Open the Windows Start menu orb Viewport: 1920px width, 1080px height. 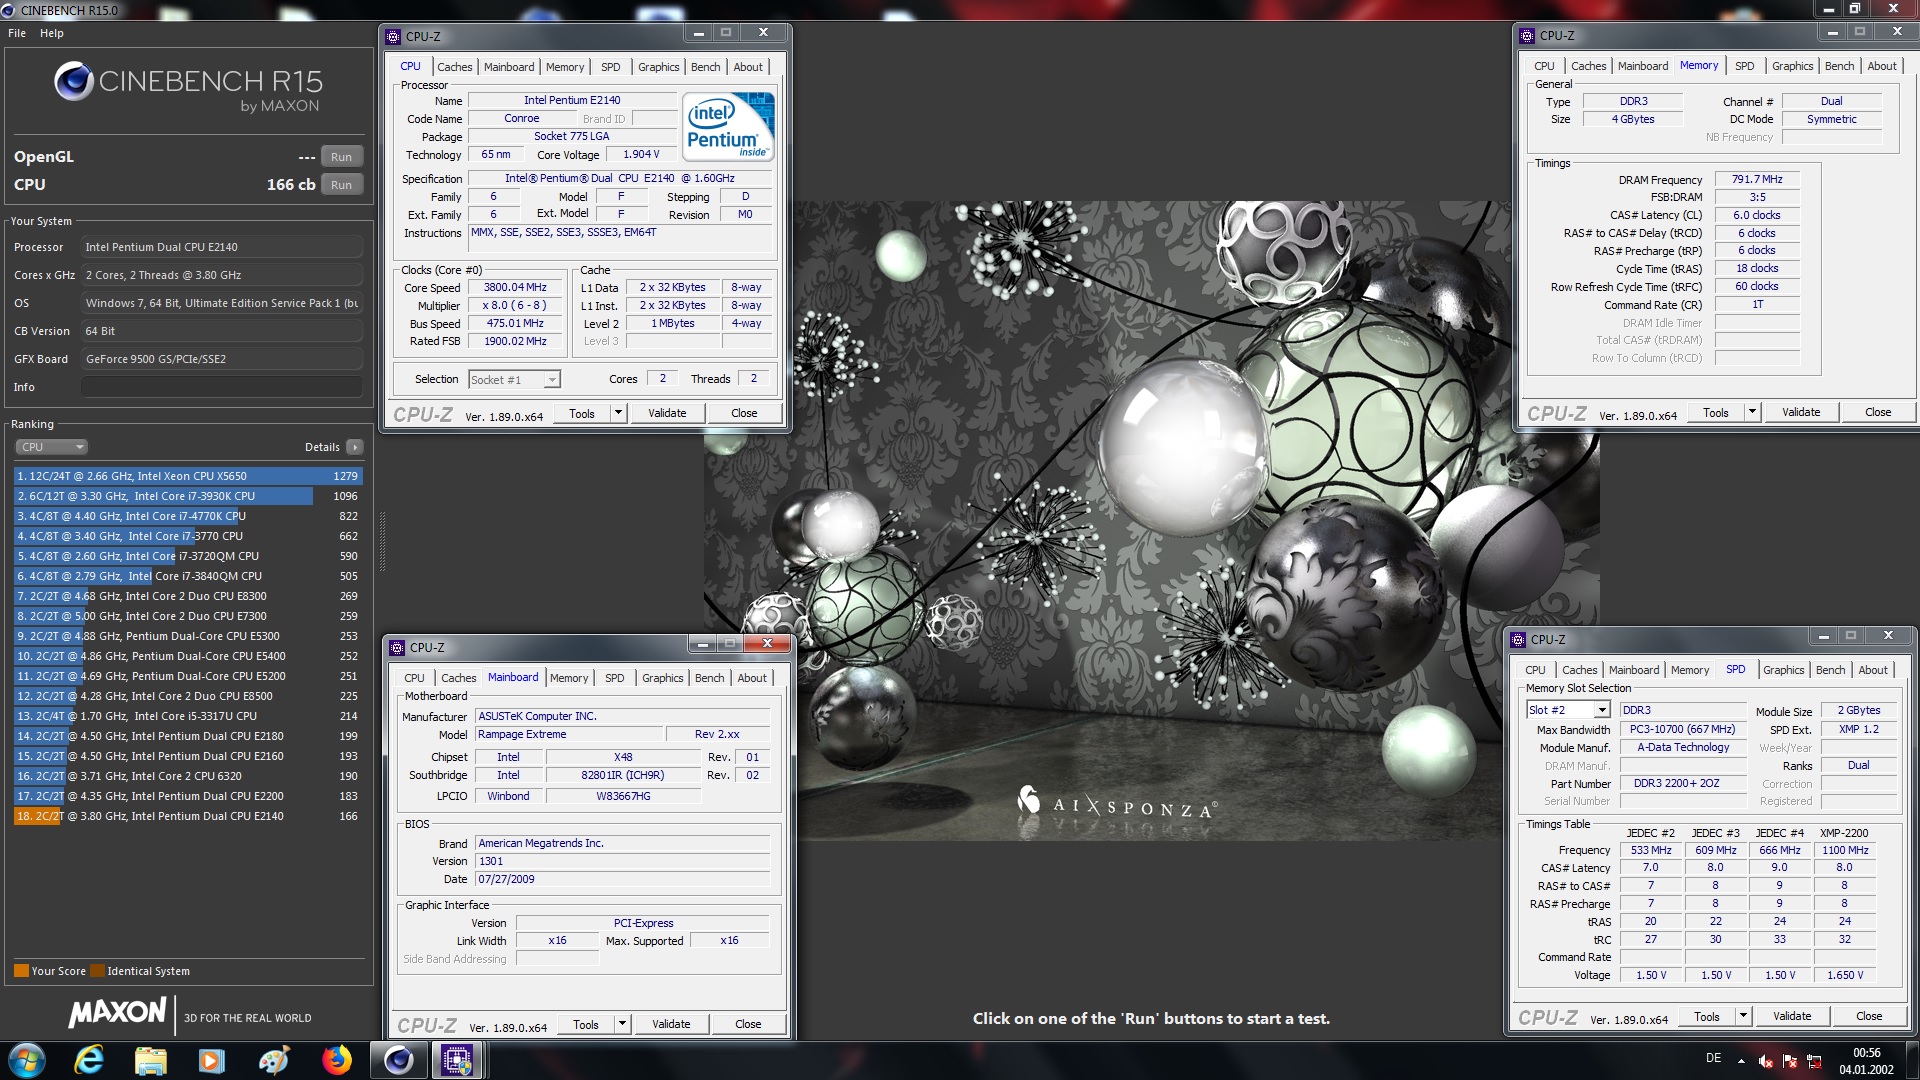tap(26, 1060)
